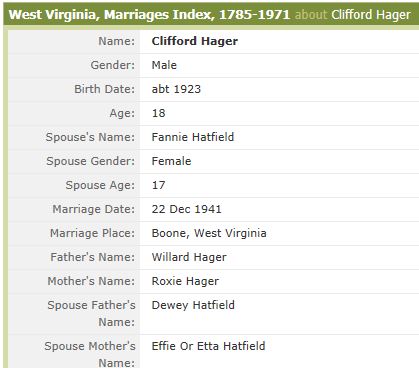Click the Age value 18
Image resolution: width=419 pixels, height=368 pixels.
(x=159, y=113)
